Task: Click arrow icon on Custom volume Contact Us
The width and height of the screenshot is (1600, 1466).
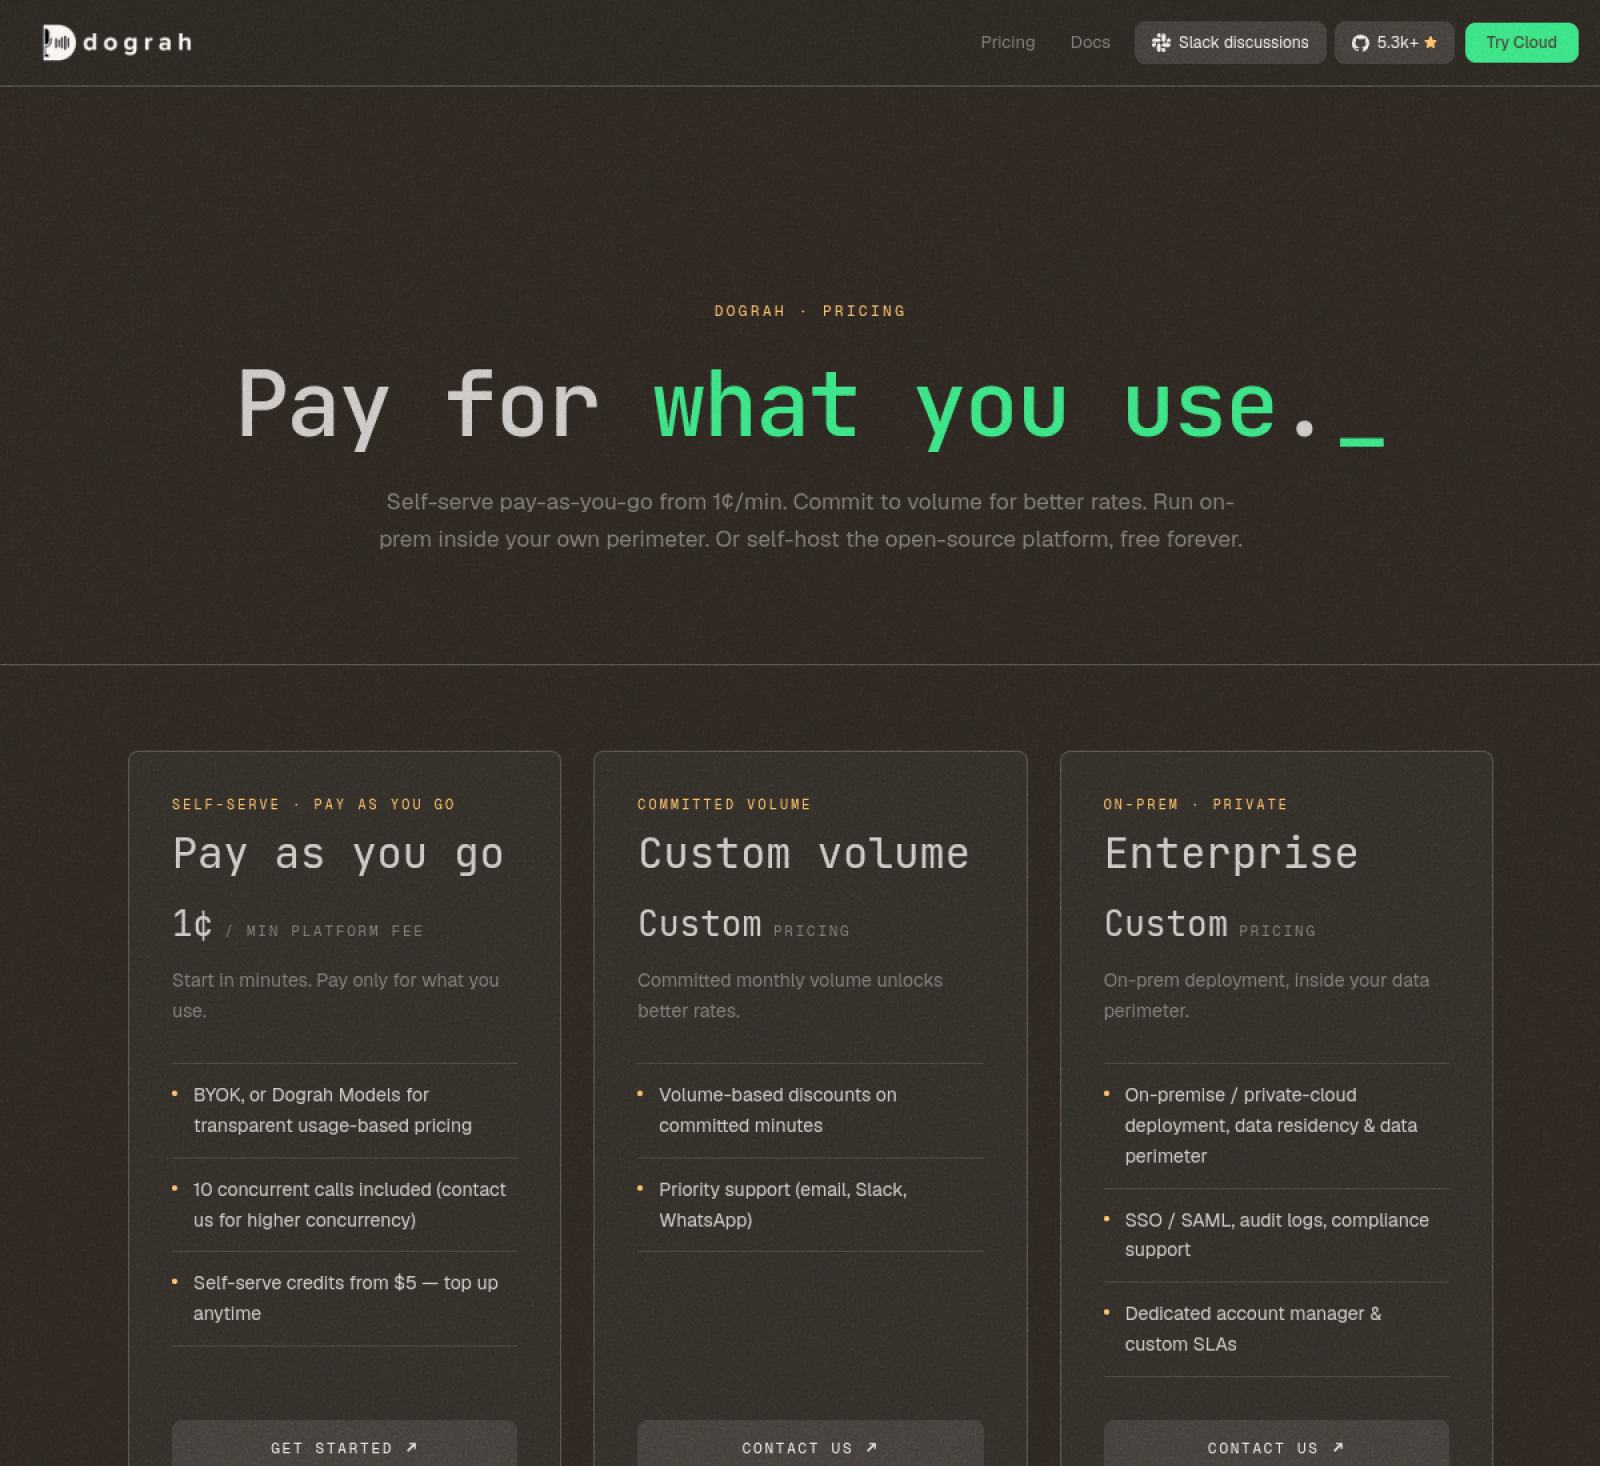Action: click(x=871, y=1447)
